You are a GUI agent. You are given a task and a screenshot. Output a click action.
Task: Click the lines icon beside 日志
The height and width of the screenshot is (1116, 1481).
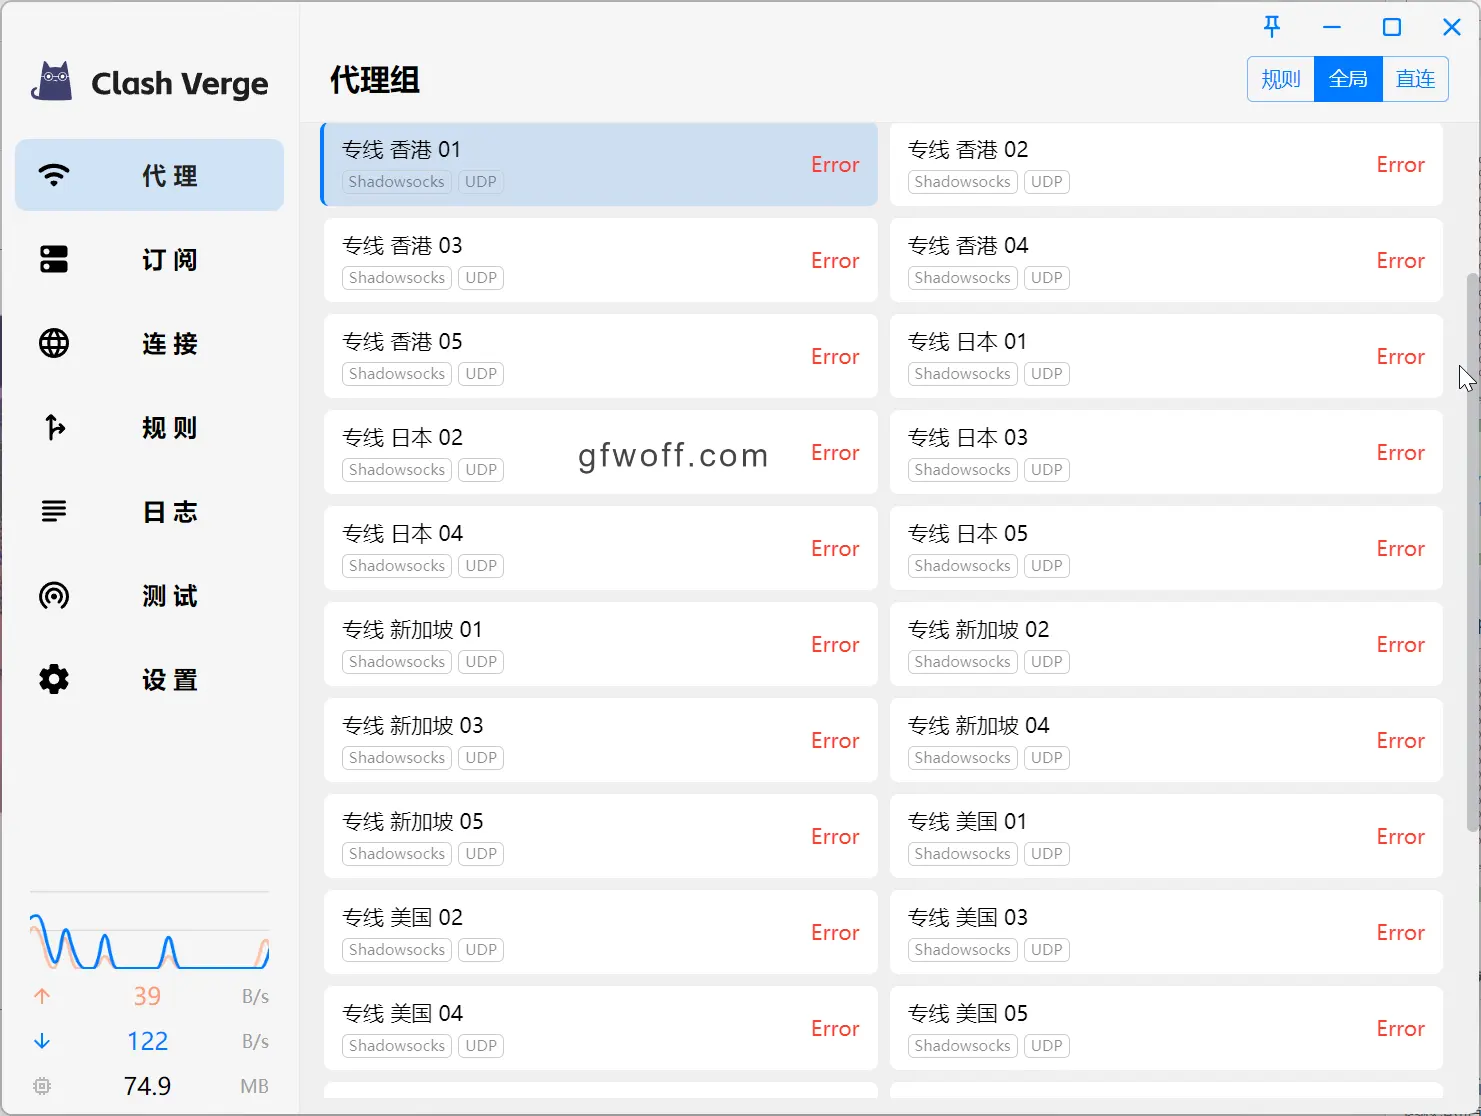(54, 511)
